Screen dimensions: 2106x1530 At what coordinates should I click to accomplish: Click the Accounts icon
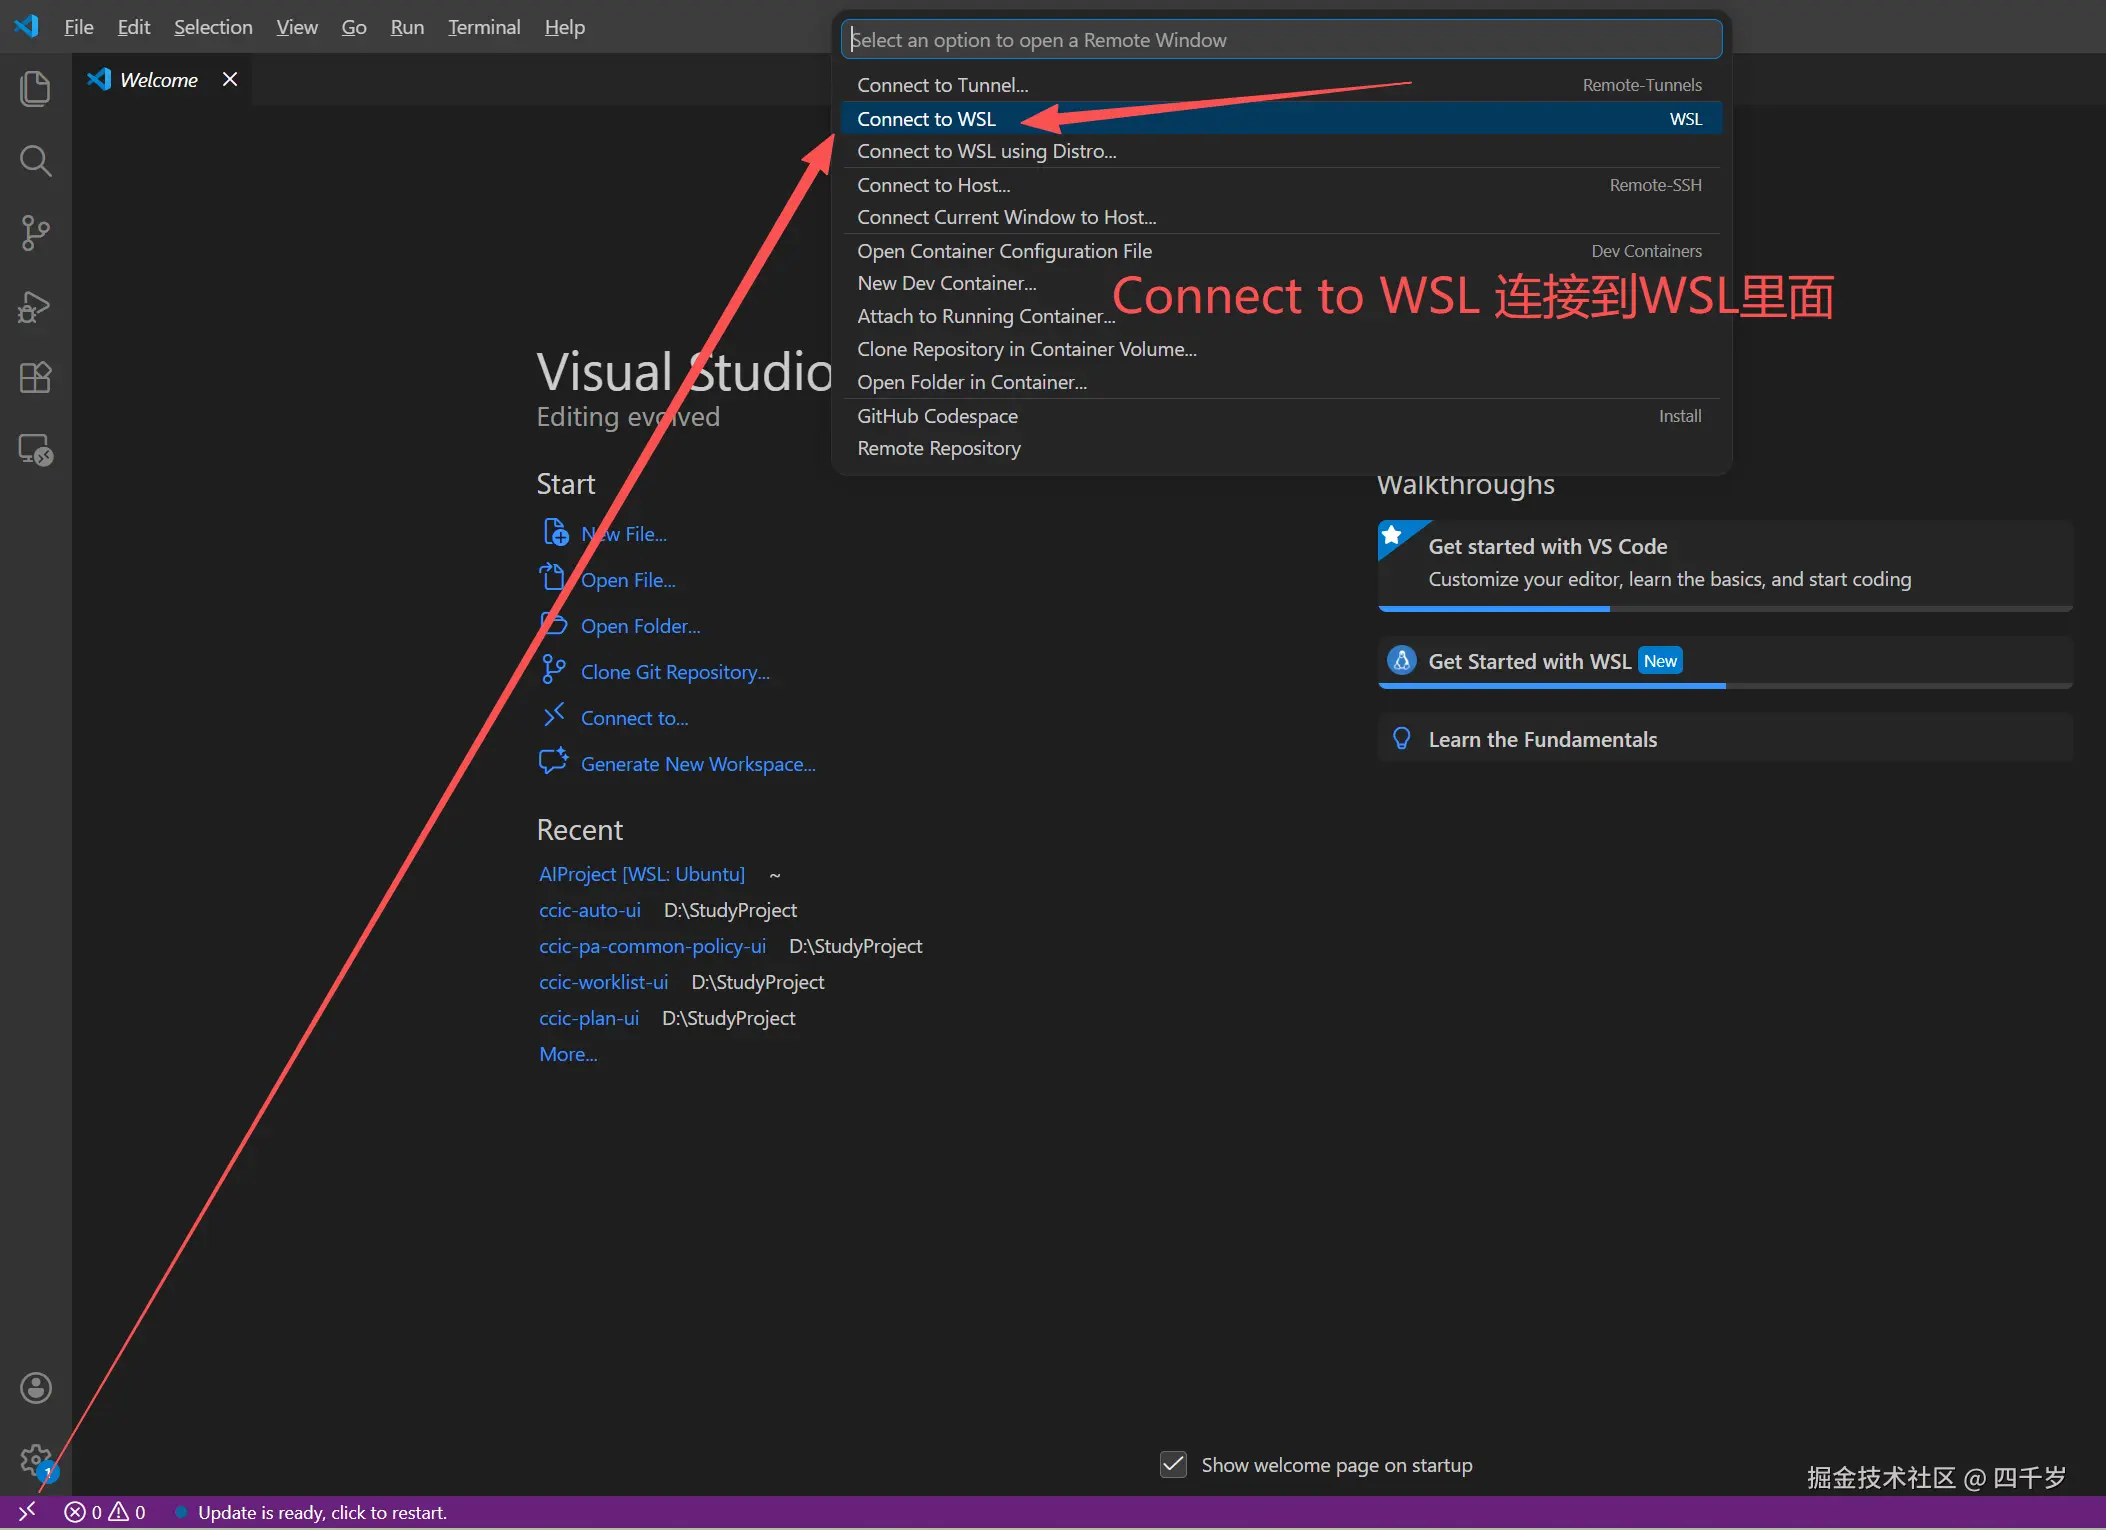click(x=35, y=1388)
